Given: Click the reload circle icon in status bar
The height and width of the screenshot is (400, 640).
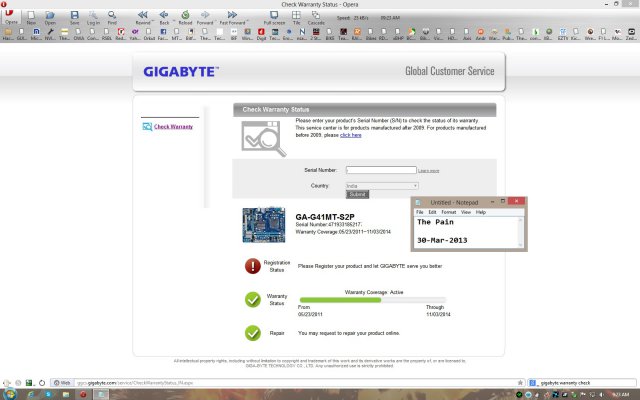Looking at the screenshot, I should pyautogui.click(x=42, y=383).
